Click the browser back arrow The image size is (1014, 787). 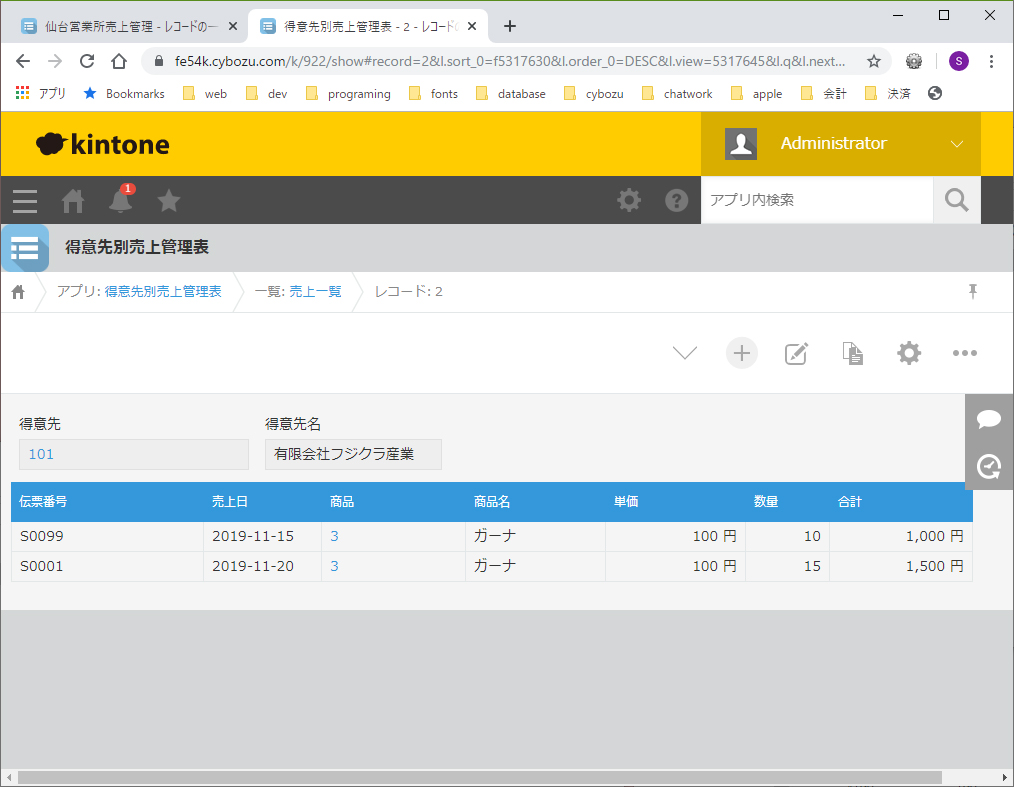point(23,61)
